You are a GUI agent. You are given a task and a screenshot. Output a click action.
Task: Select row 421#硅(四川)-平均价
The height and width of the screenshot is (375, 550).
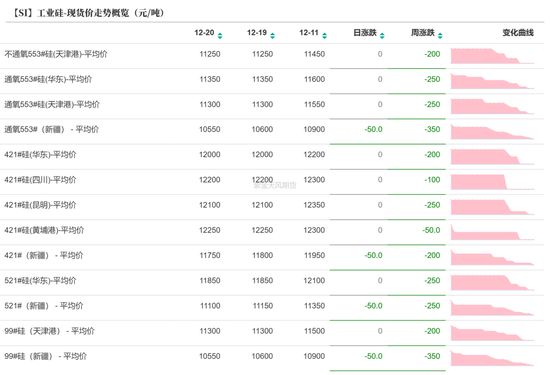40,180
